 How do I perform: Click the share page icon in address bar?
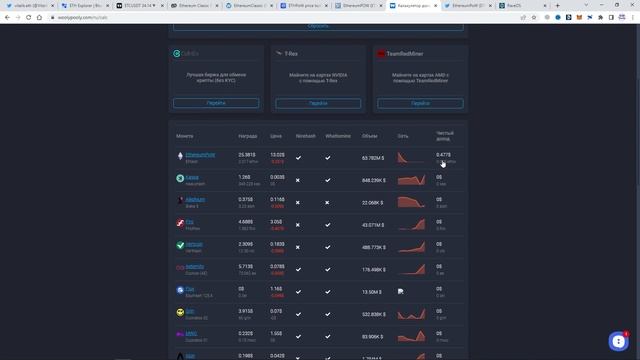tap(523, 18)
